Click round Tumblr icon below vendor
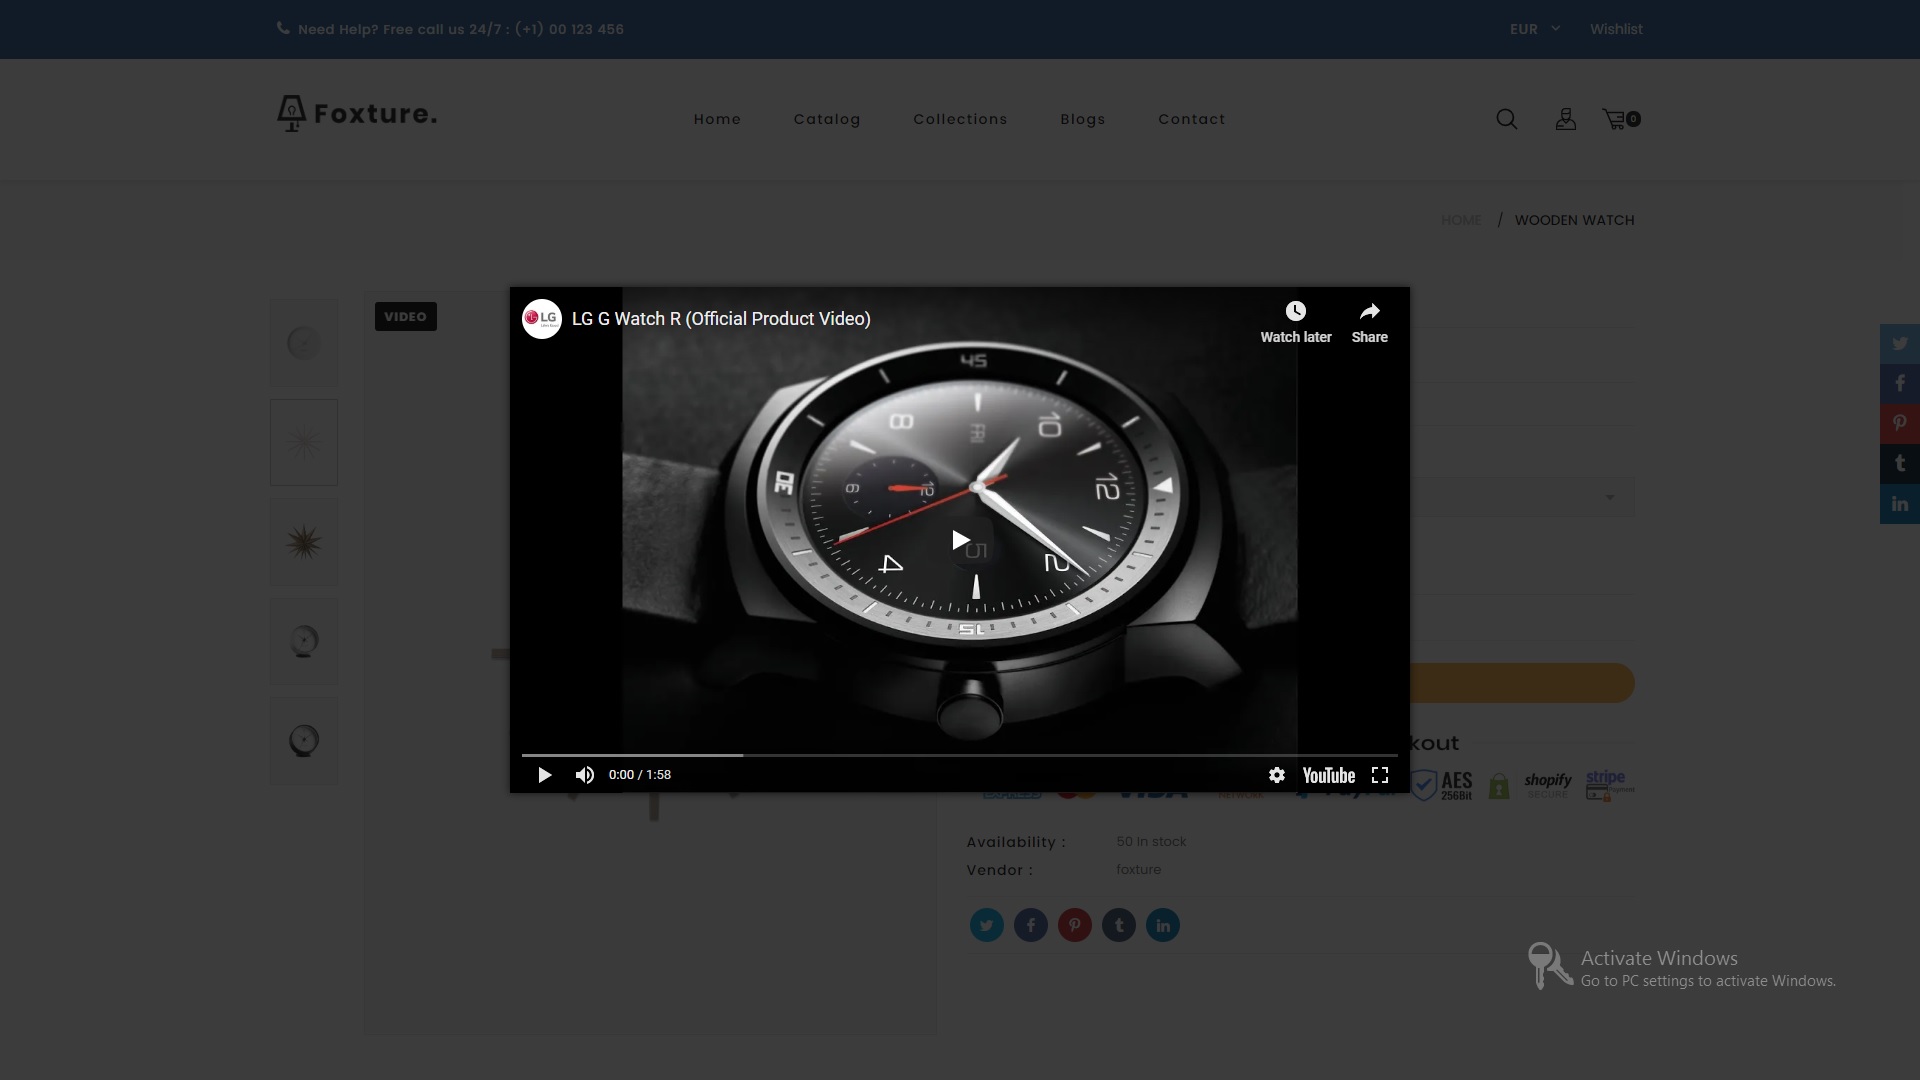The image size is (1920, 1080). pyautogui.click(x=1119, y=925)
